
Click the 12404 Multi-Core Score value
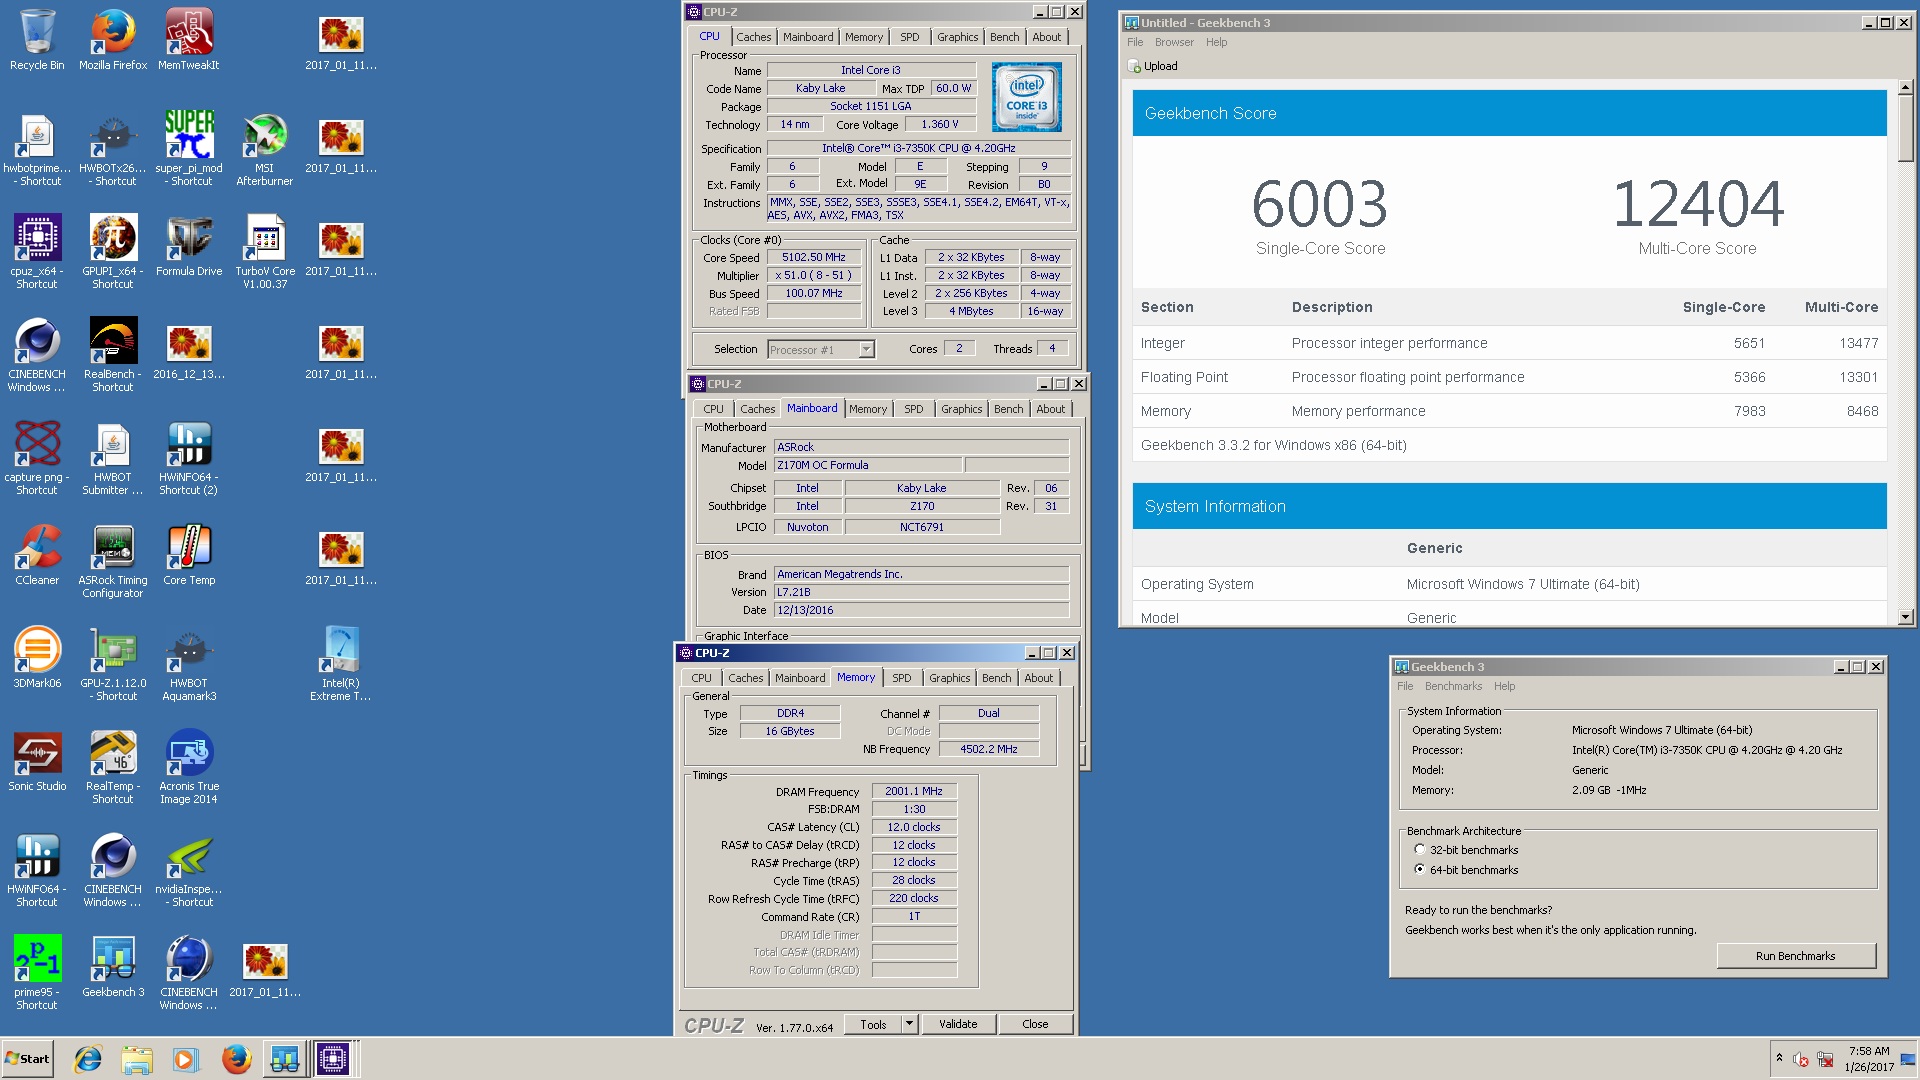coord(1697,204)
